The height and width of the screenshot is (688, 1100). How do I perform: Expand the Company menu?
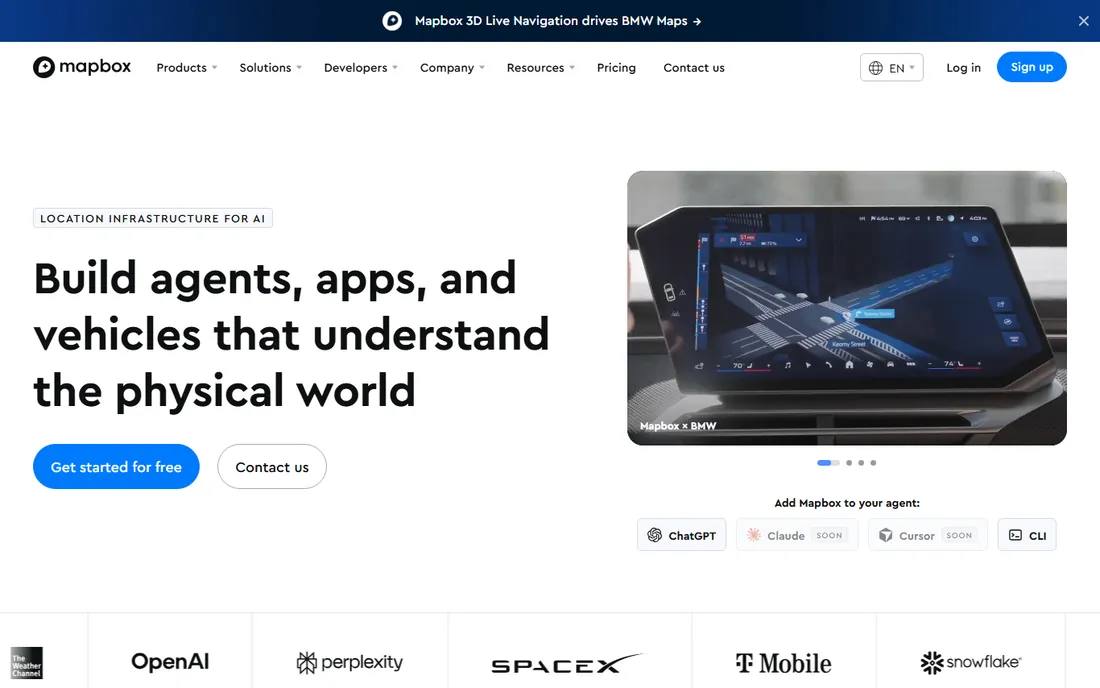tap(452, 68)
